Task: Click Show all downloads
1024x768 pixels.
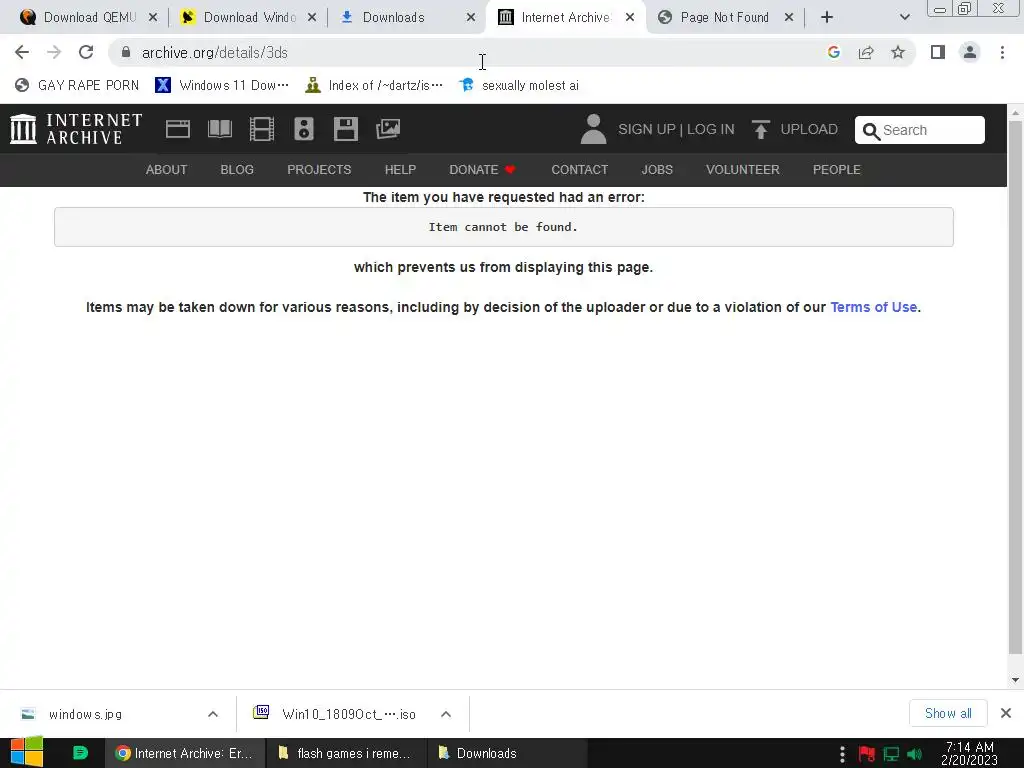Action: click(948, 713)
